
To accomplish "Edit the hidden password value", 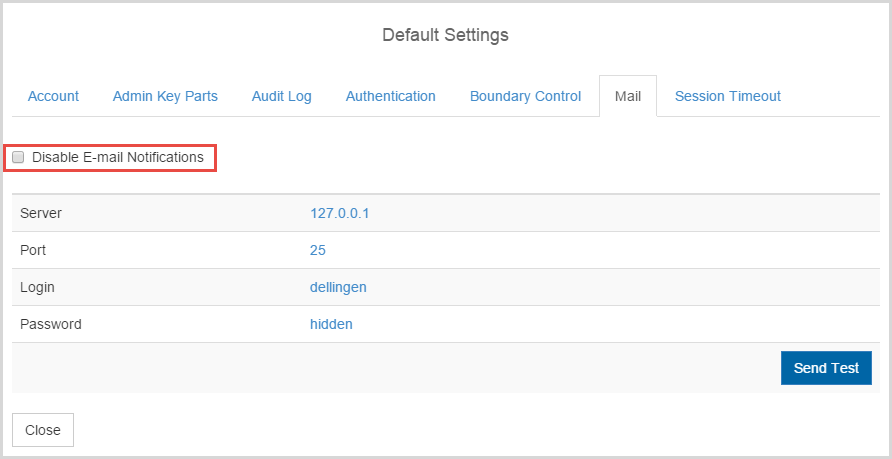I will tap(331, 324).
